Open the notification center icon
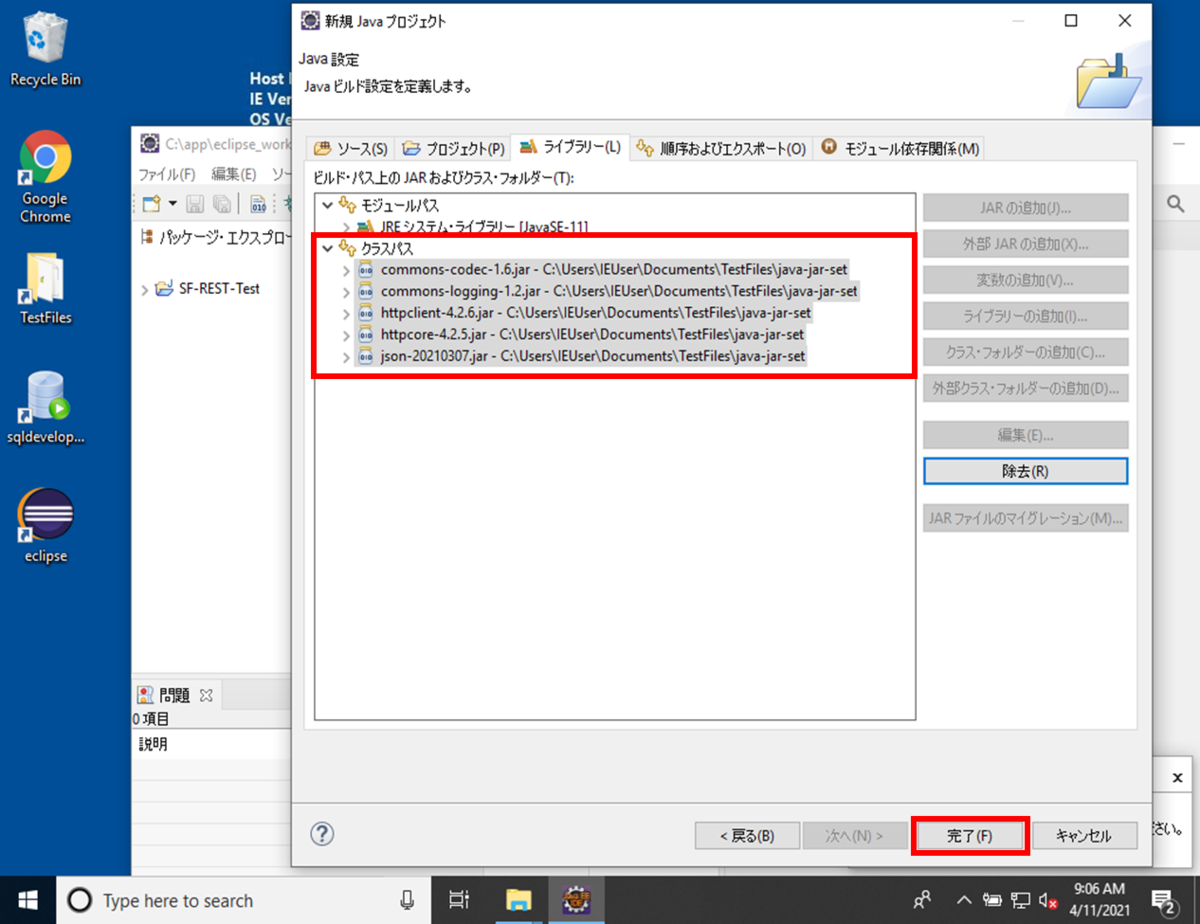Image resolution: width=1200 pixels, height=924 pixels. [x=1164, y=900]
